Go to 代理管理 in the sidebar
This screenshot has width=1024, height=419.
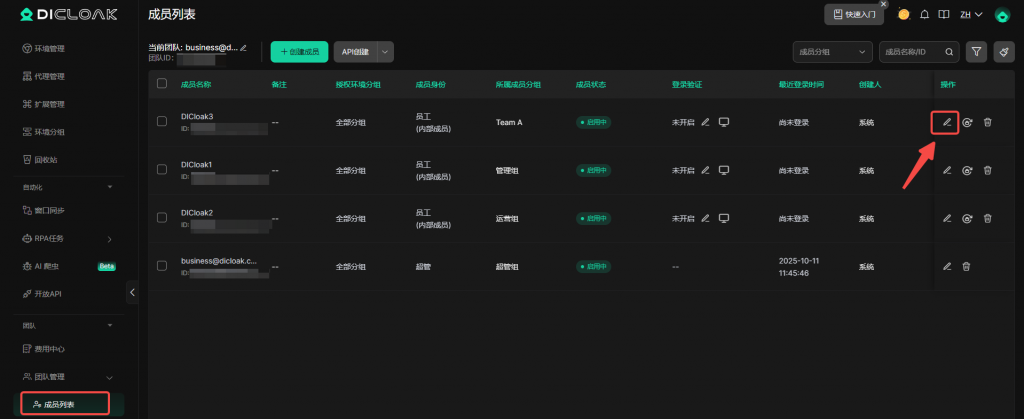[x=50, y=76]
